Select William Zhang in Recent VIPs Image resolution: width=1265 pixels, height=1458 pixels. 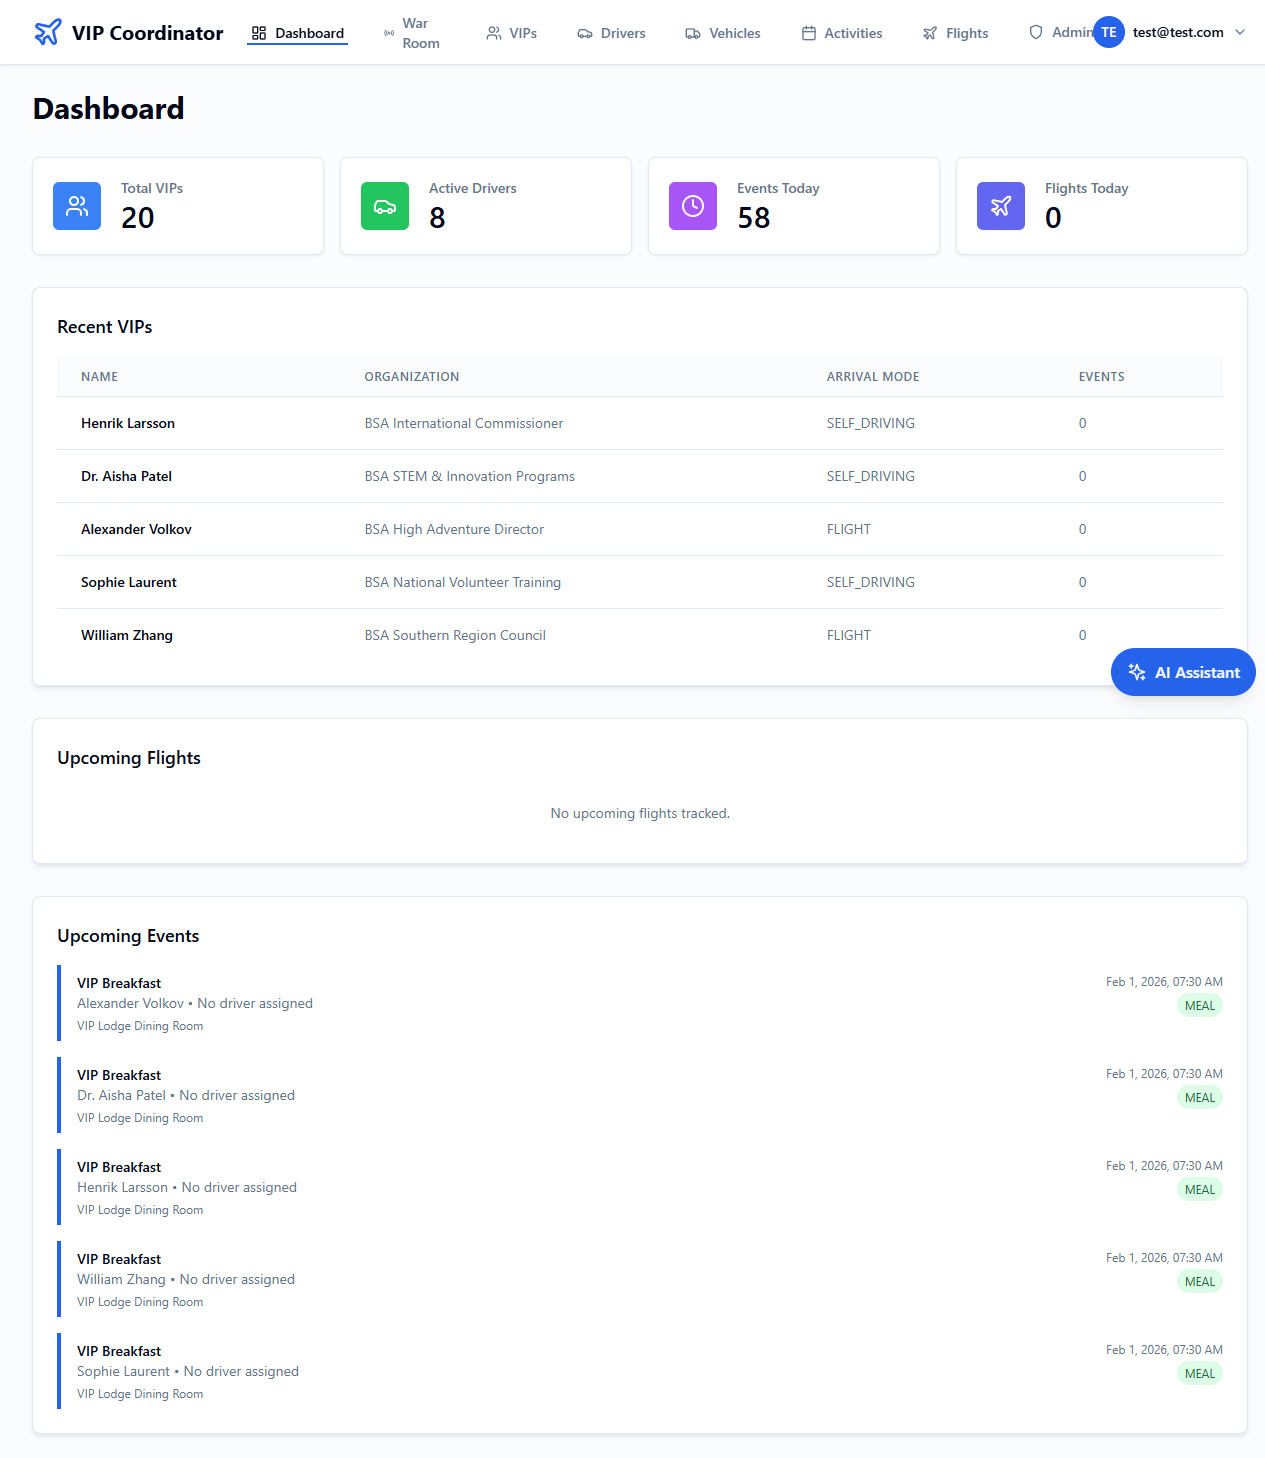(127, 635)
